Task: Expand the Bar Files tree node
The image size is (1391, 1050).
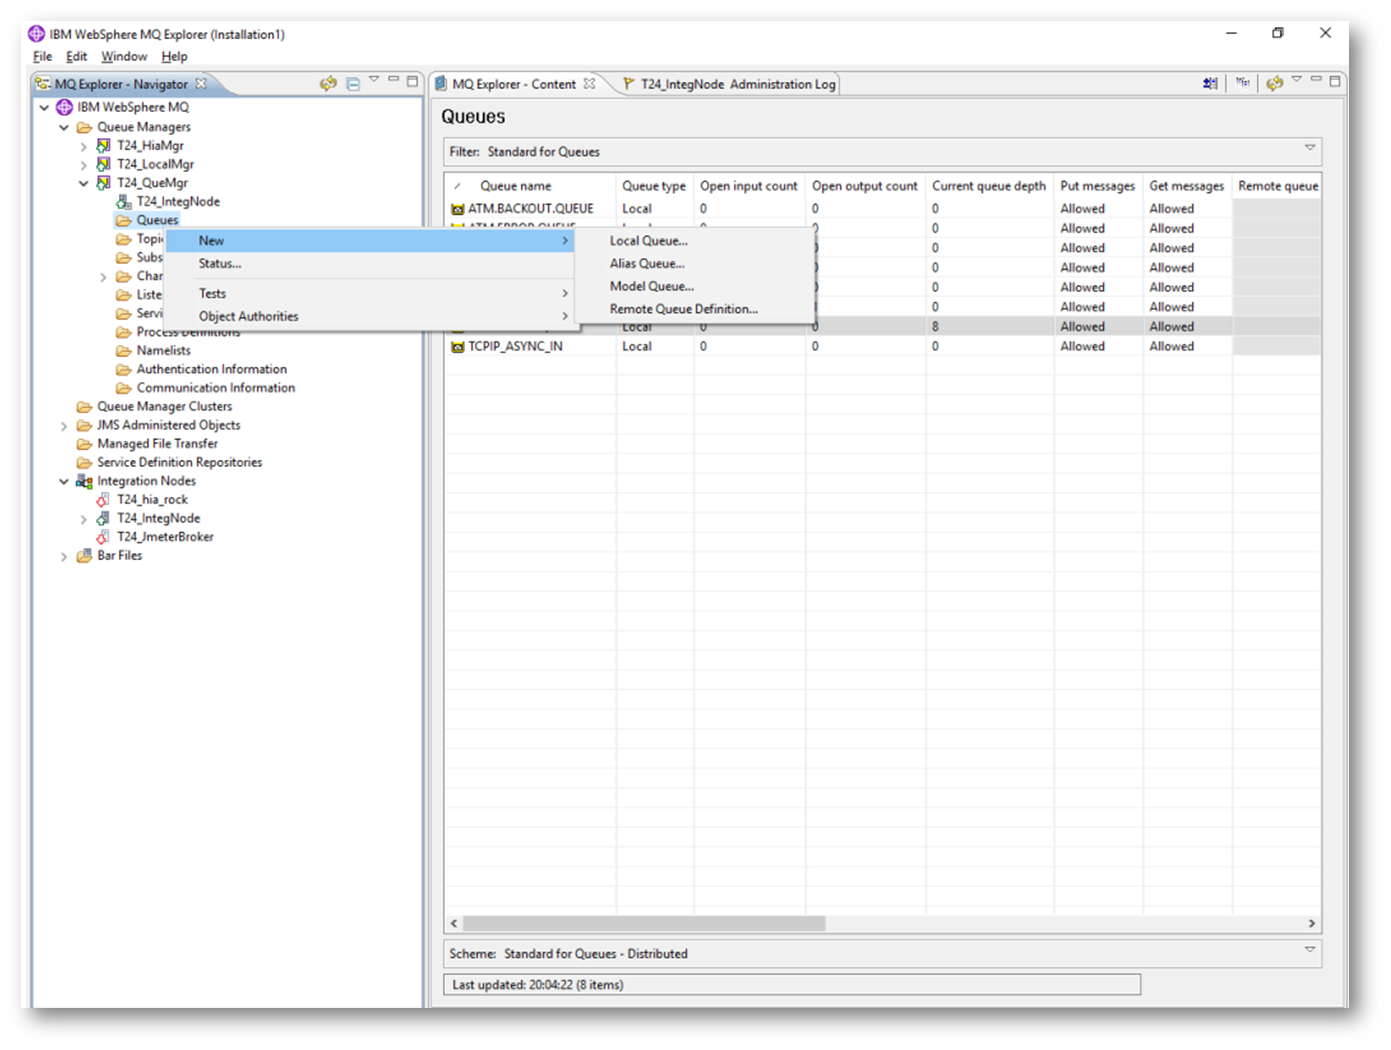Action: tap(64, 556)
